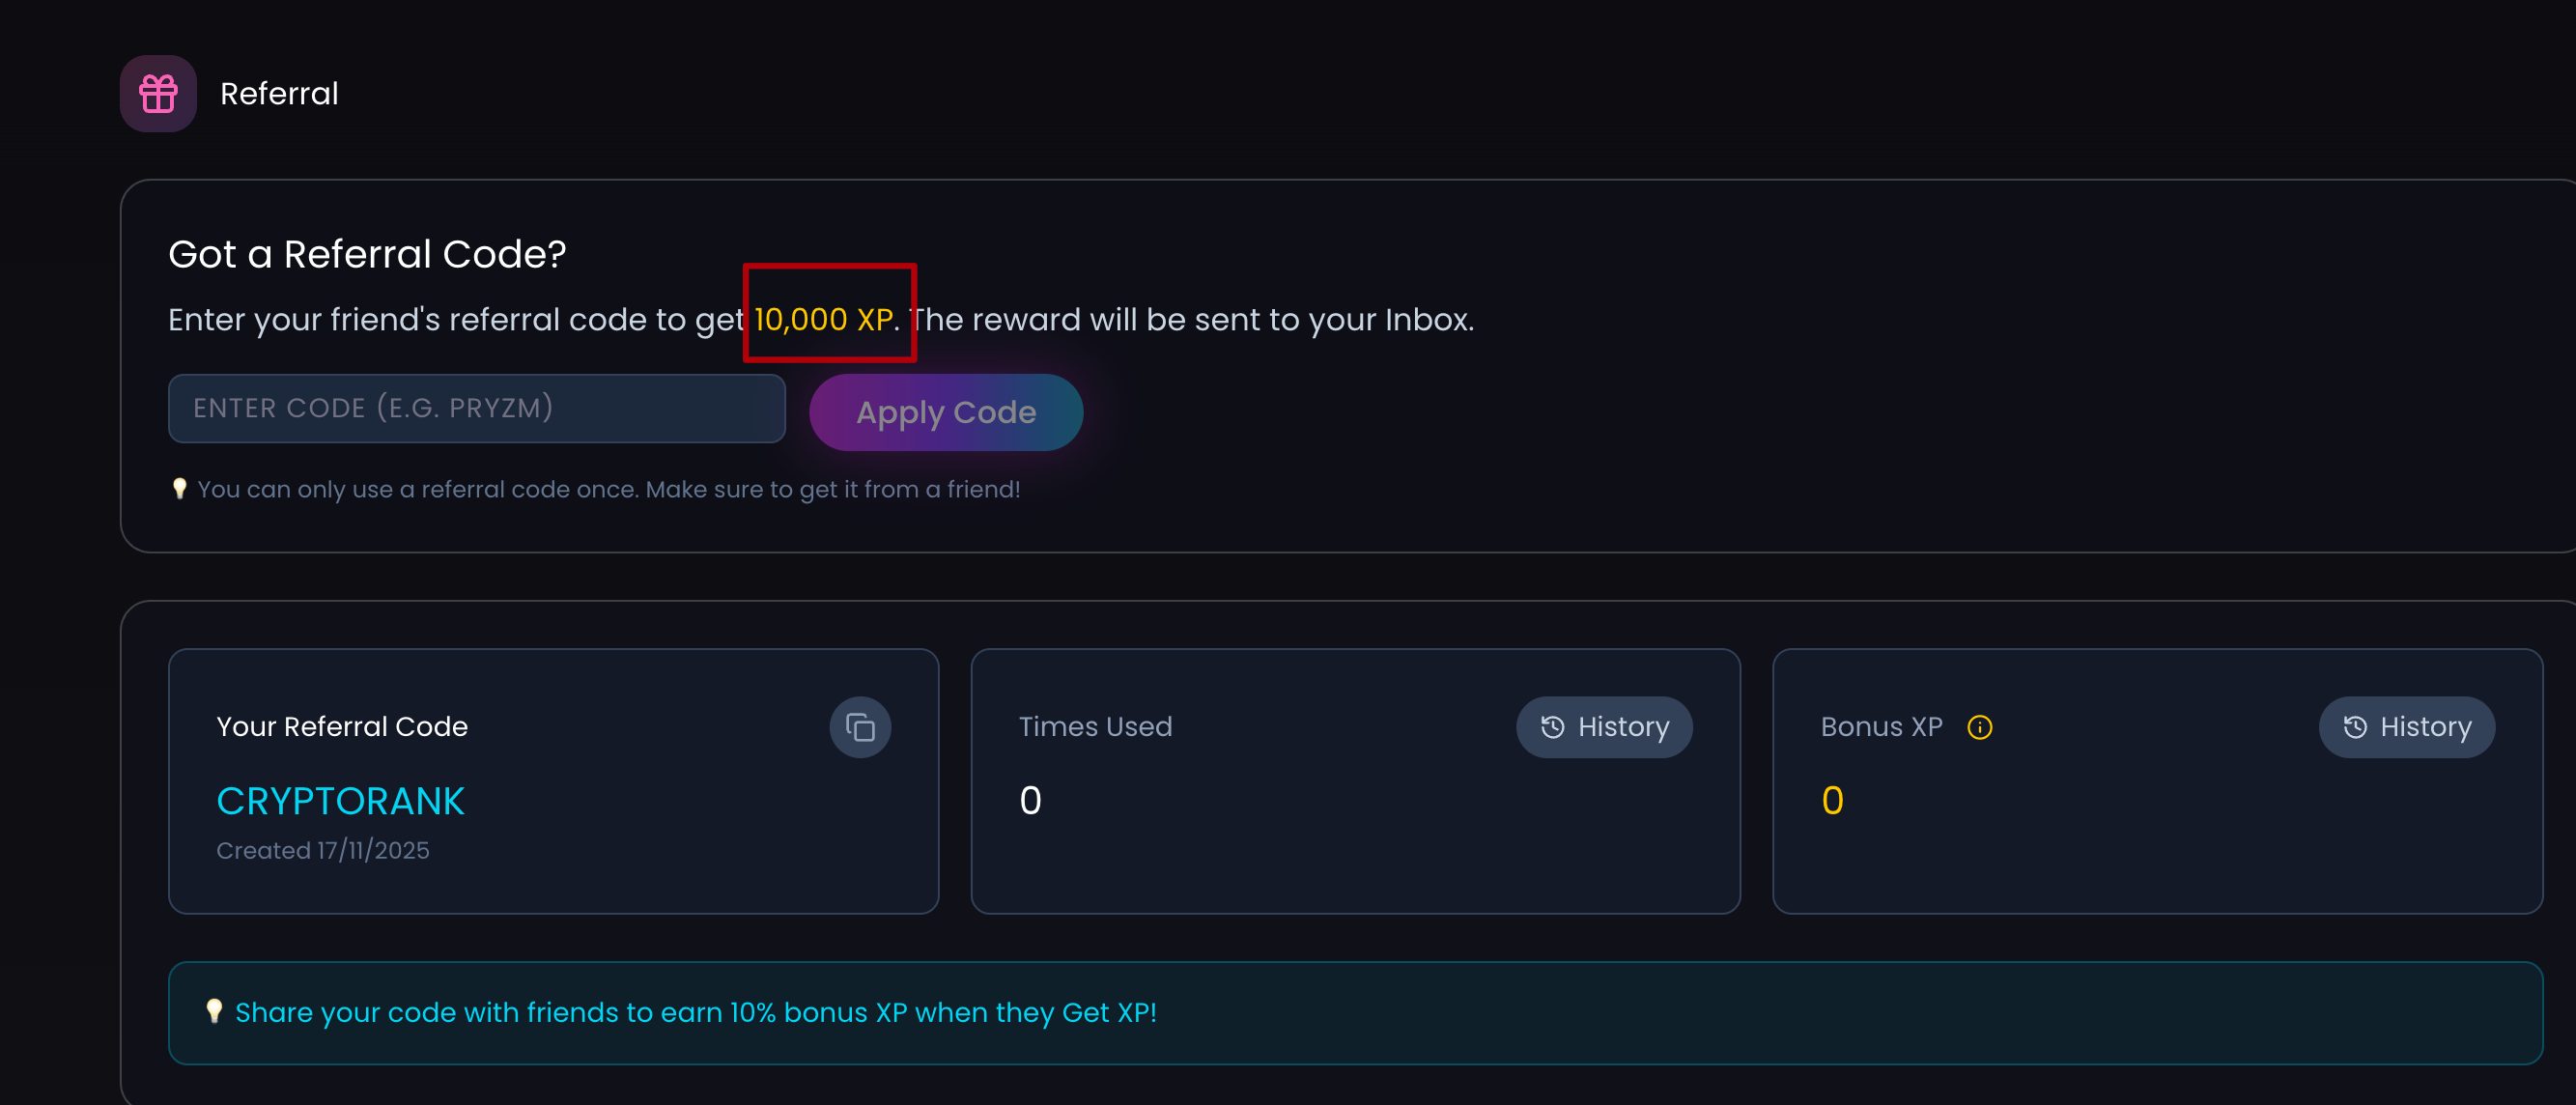Screen dimensions: 2576x1105
Task: Click the "Got a Referral Code?" heading
Action: coord(367,254)
